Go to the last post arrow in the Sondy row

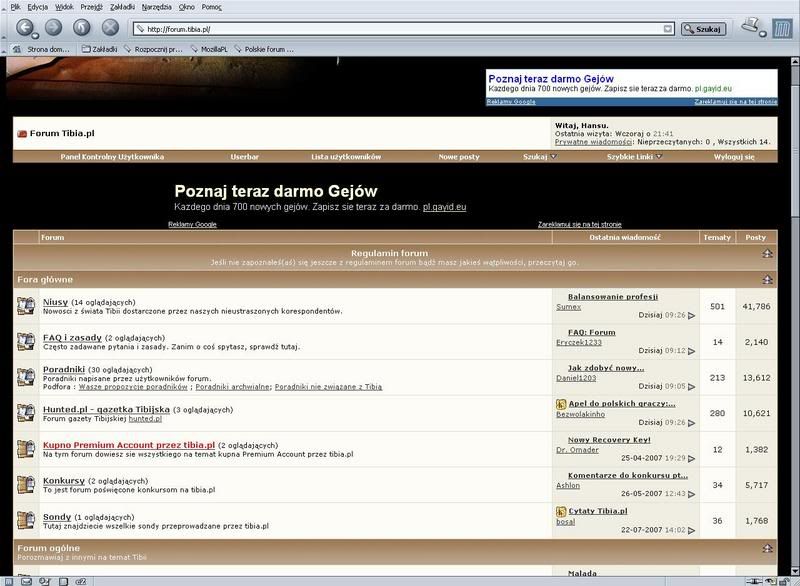(x=691, y=530)
